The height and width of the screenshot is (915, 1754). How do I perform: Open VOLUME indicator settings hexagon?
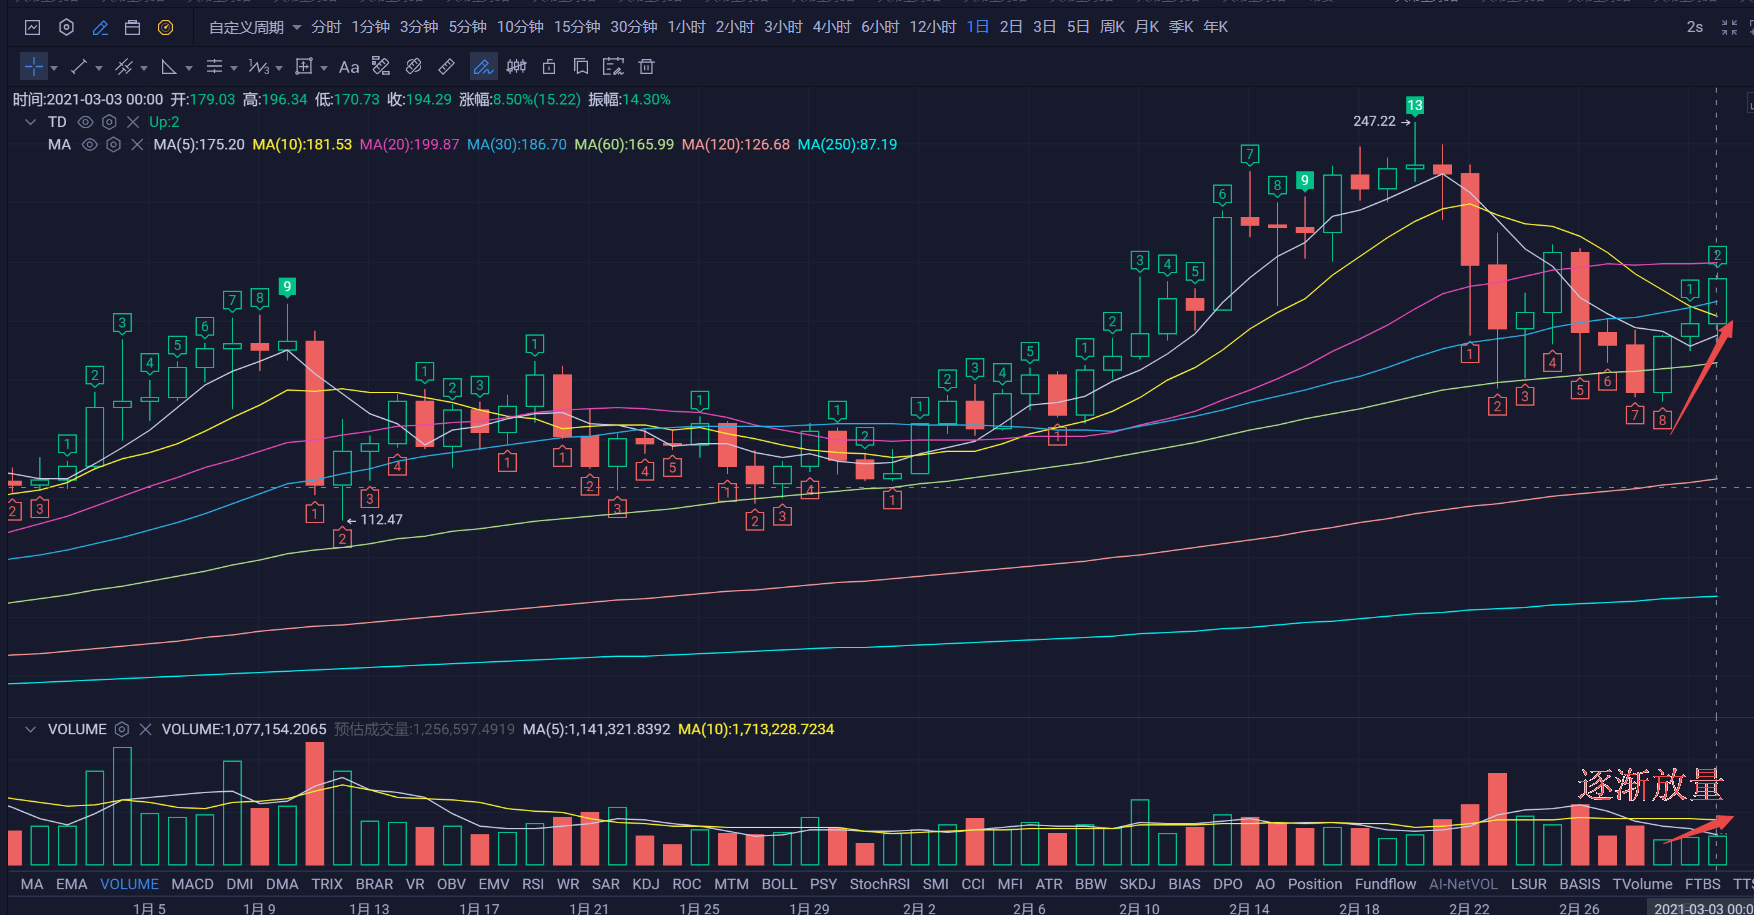tap(122, 730)
